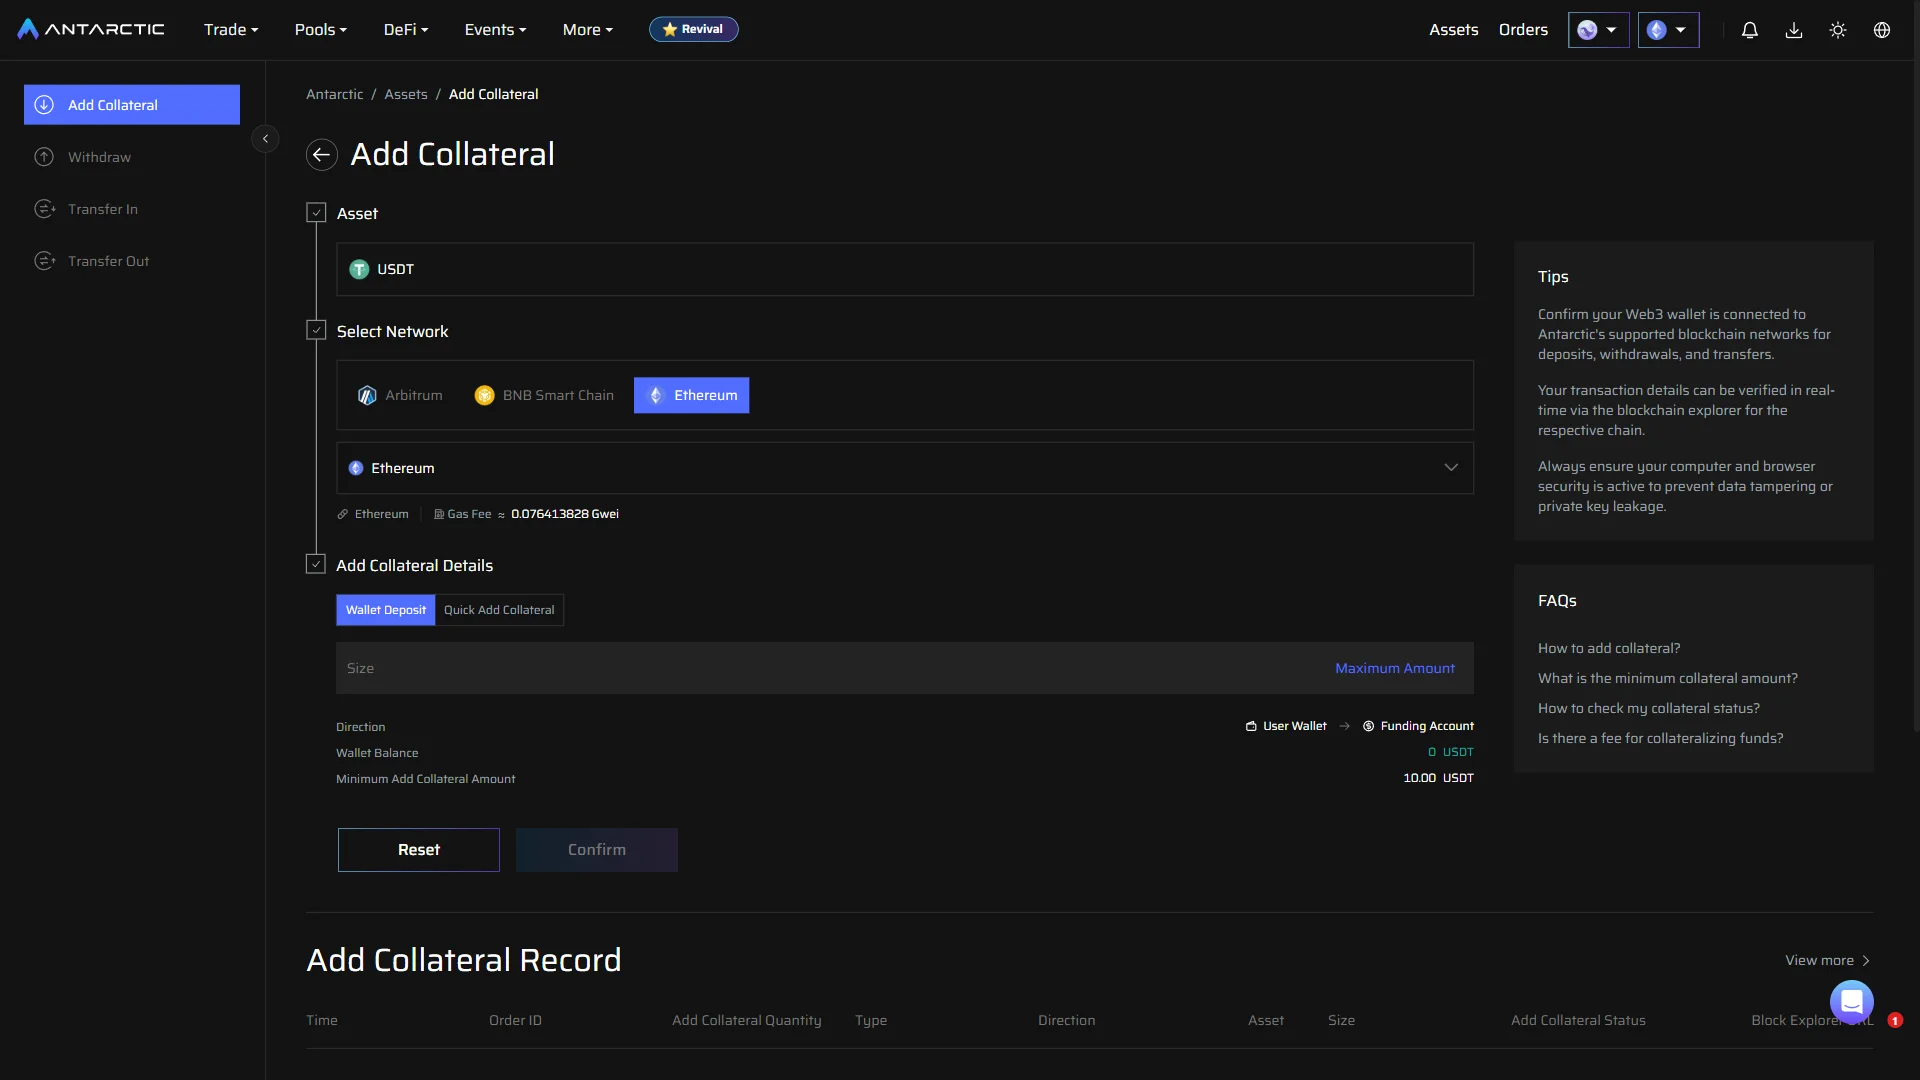Click the Transfer Out sidebar icon
This screenshot has width=1920, height=1080.
pyautogui.click(x=44, y=261)
